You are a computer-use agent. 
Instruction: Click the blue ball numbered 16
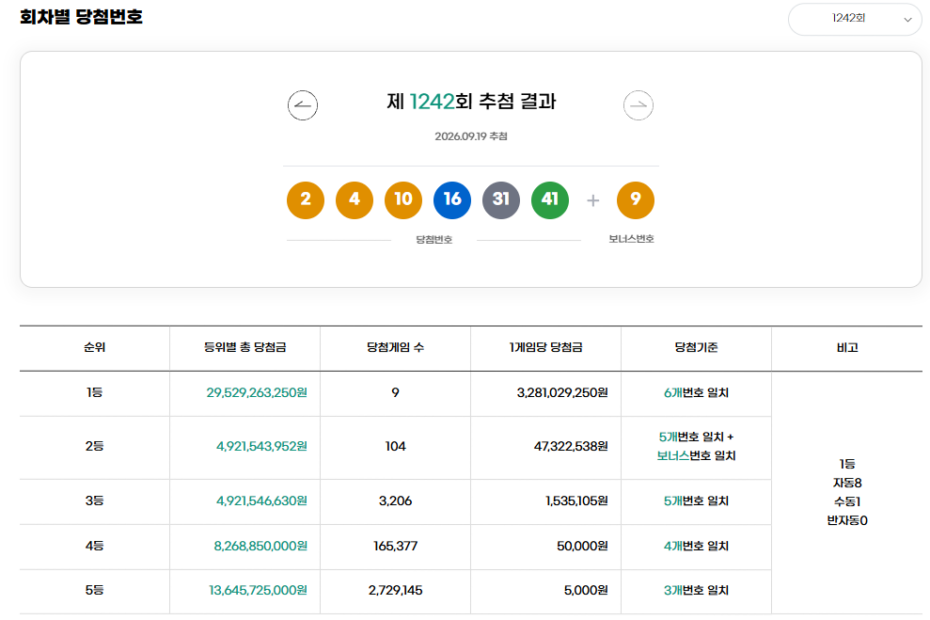coord(453,200)
